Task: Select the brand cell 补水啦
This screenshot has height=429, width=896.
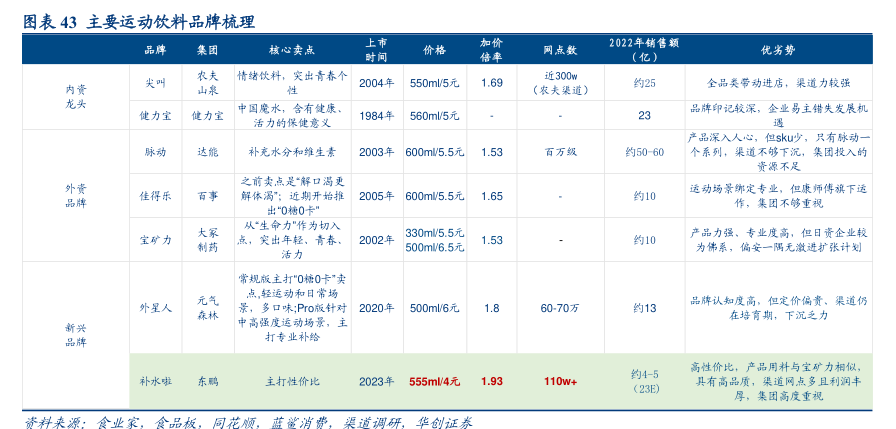Action: 155,381
